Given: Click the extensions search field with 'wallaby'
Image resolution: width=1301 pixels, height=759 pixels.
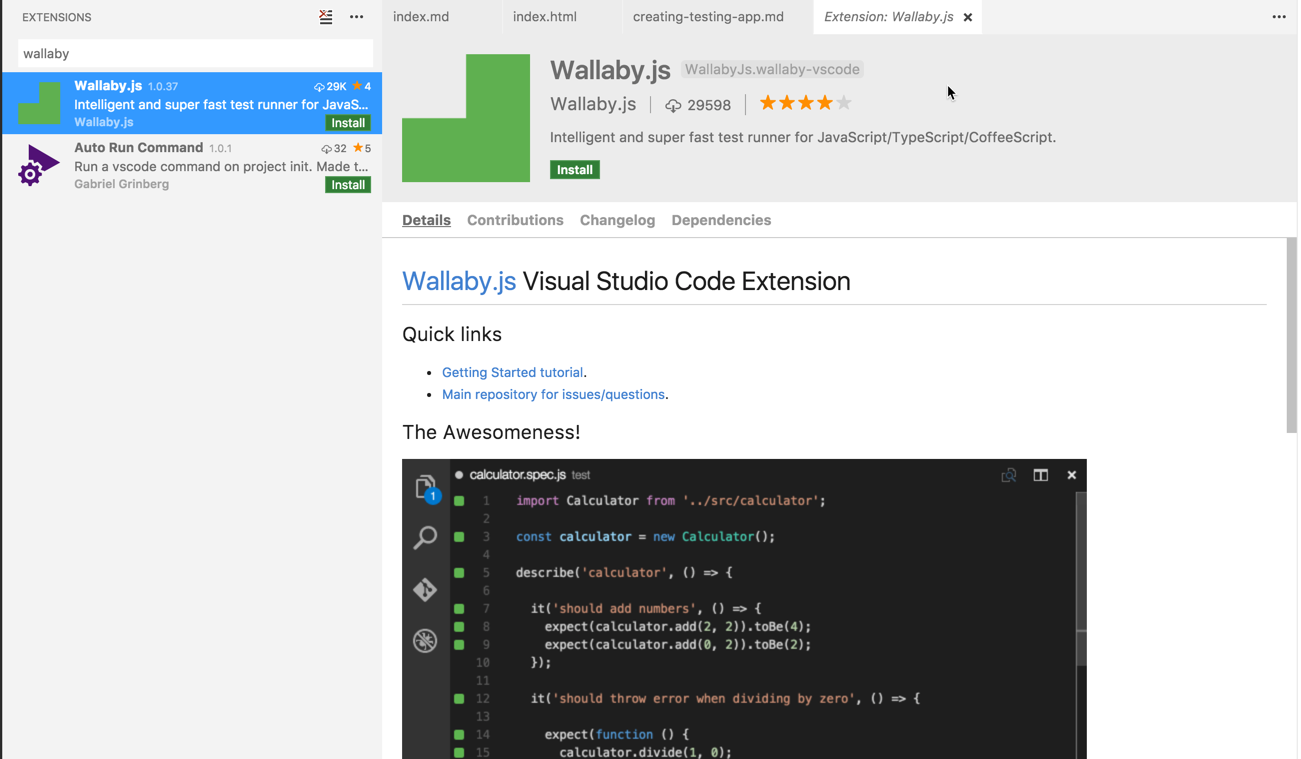Looking at the screenshot, I should pyautogui.click(x=196, y=53).
